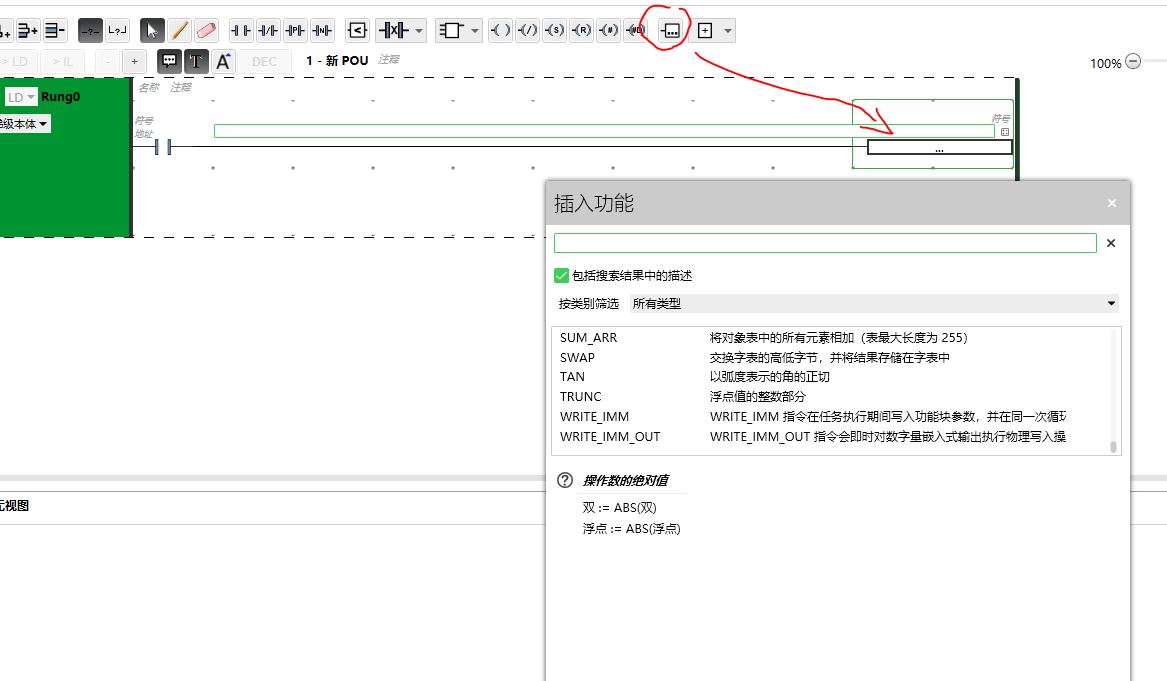Insert a comparison block
1167x681 pixels.
(358, 31)
